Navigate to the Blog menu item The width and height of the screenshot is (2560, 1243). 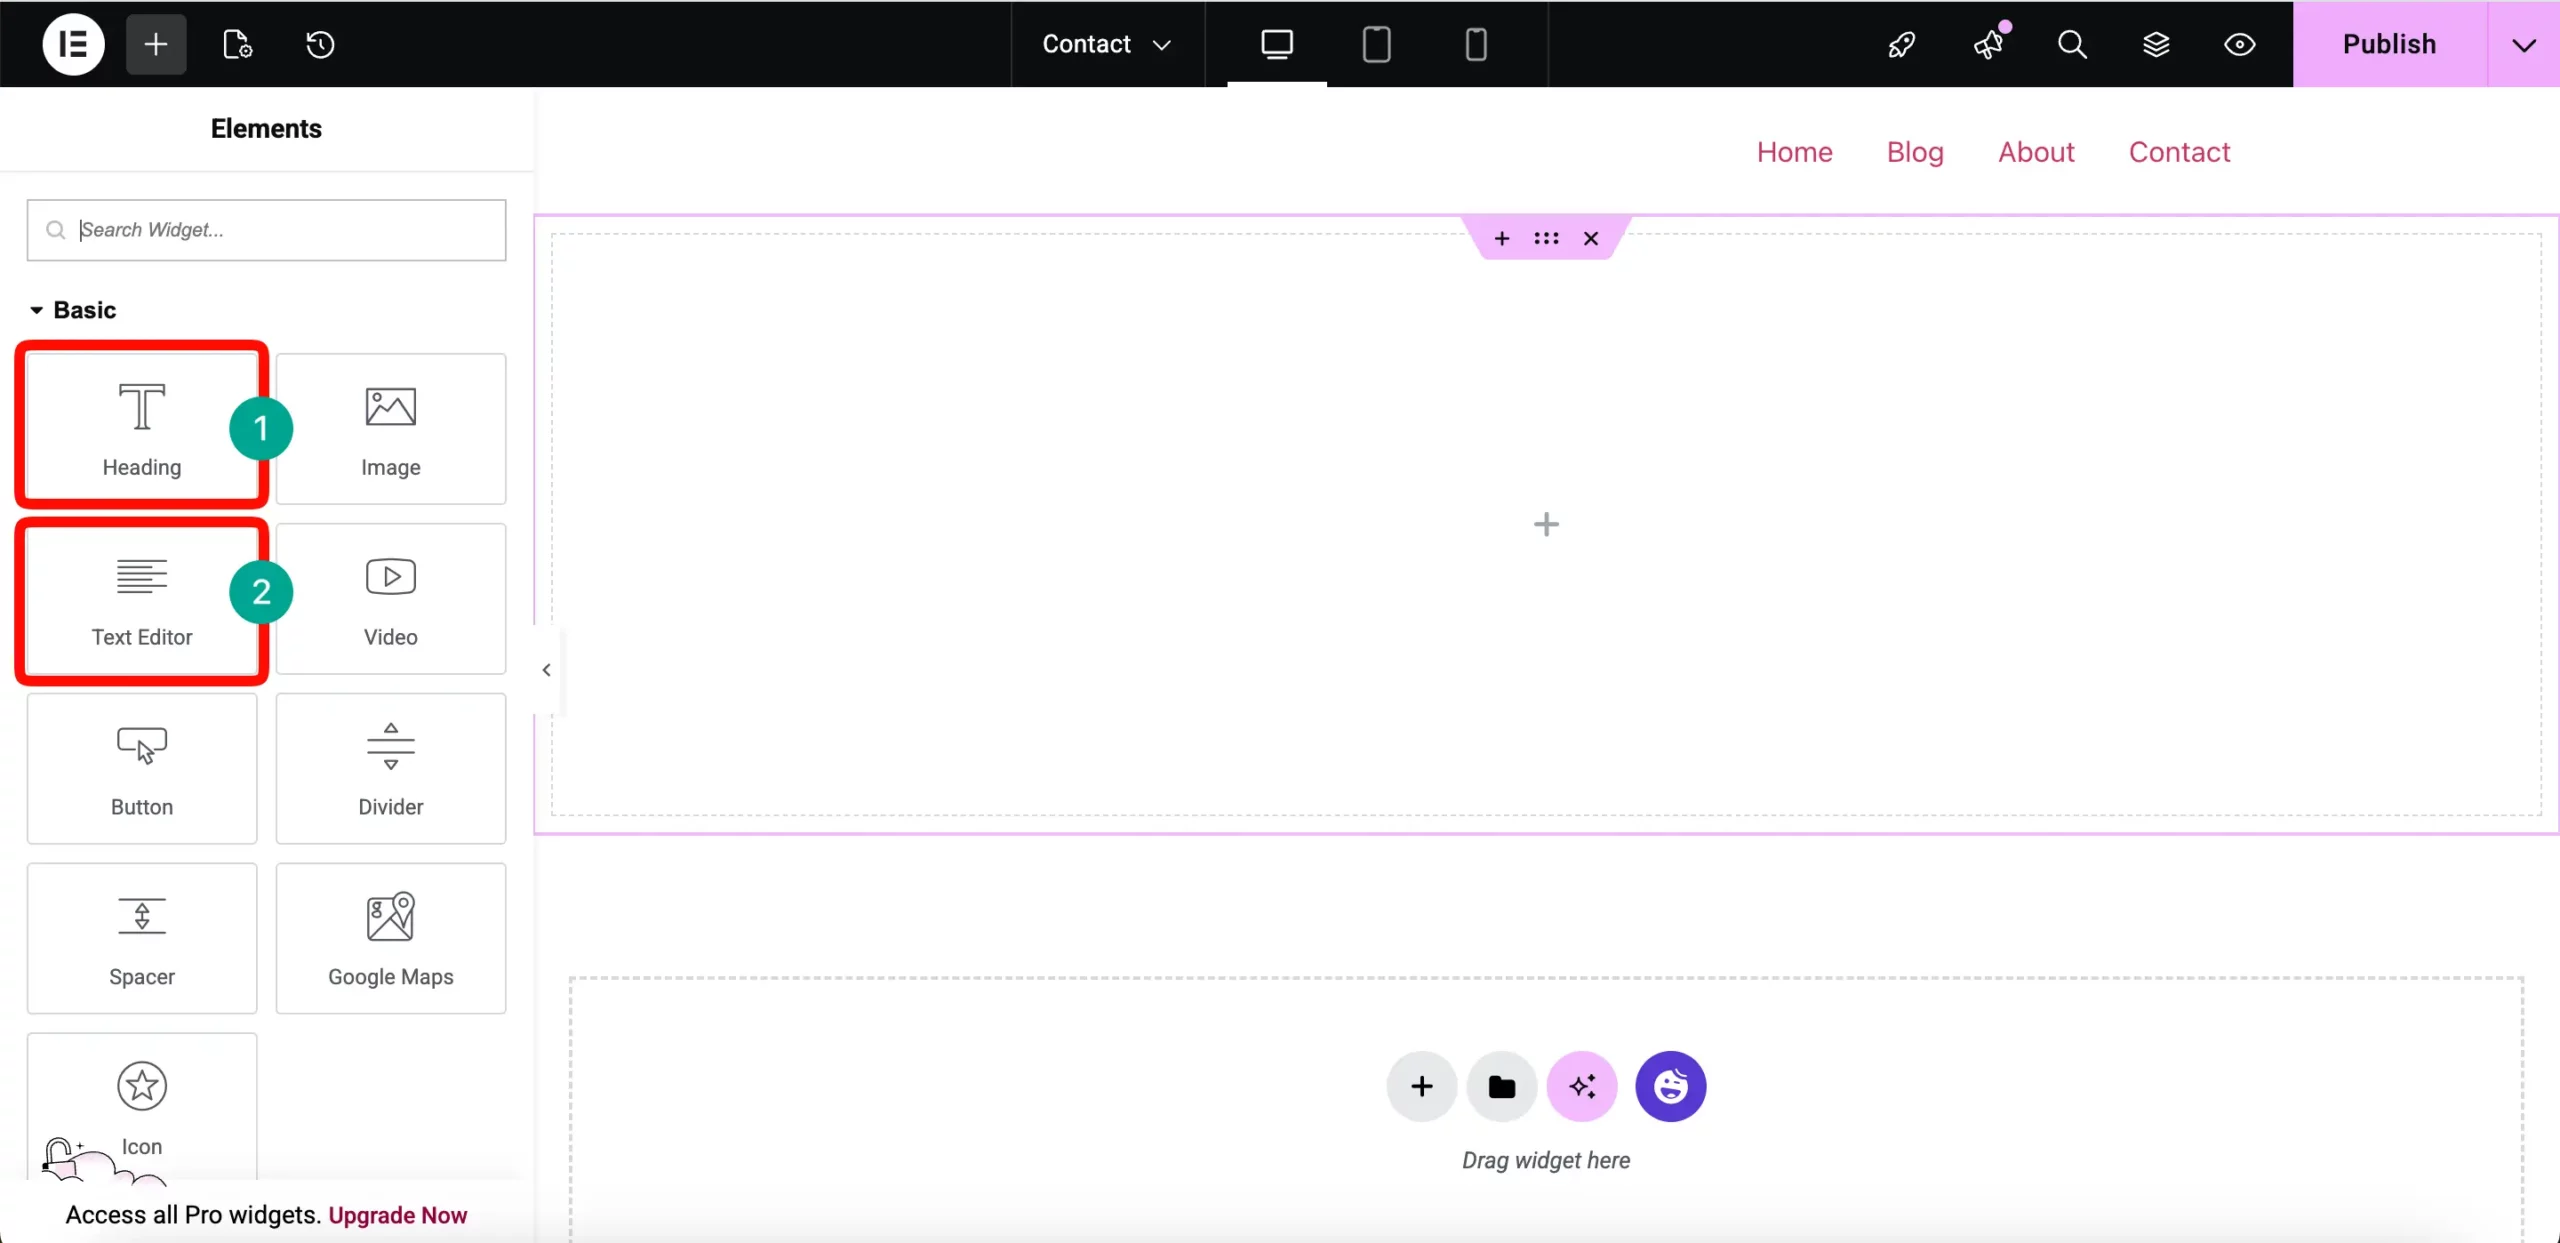pyautogui.click(x=1914, y=152)
